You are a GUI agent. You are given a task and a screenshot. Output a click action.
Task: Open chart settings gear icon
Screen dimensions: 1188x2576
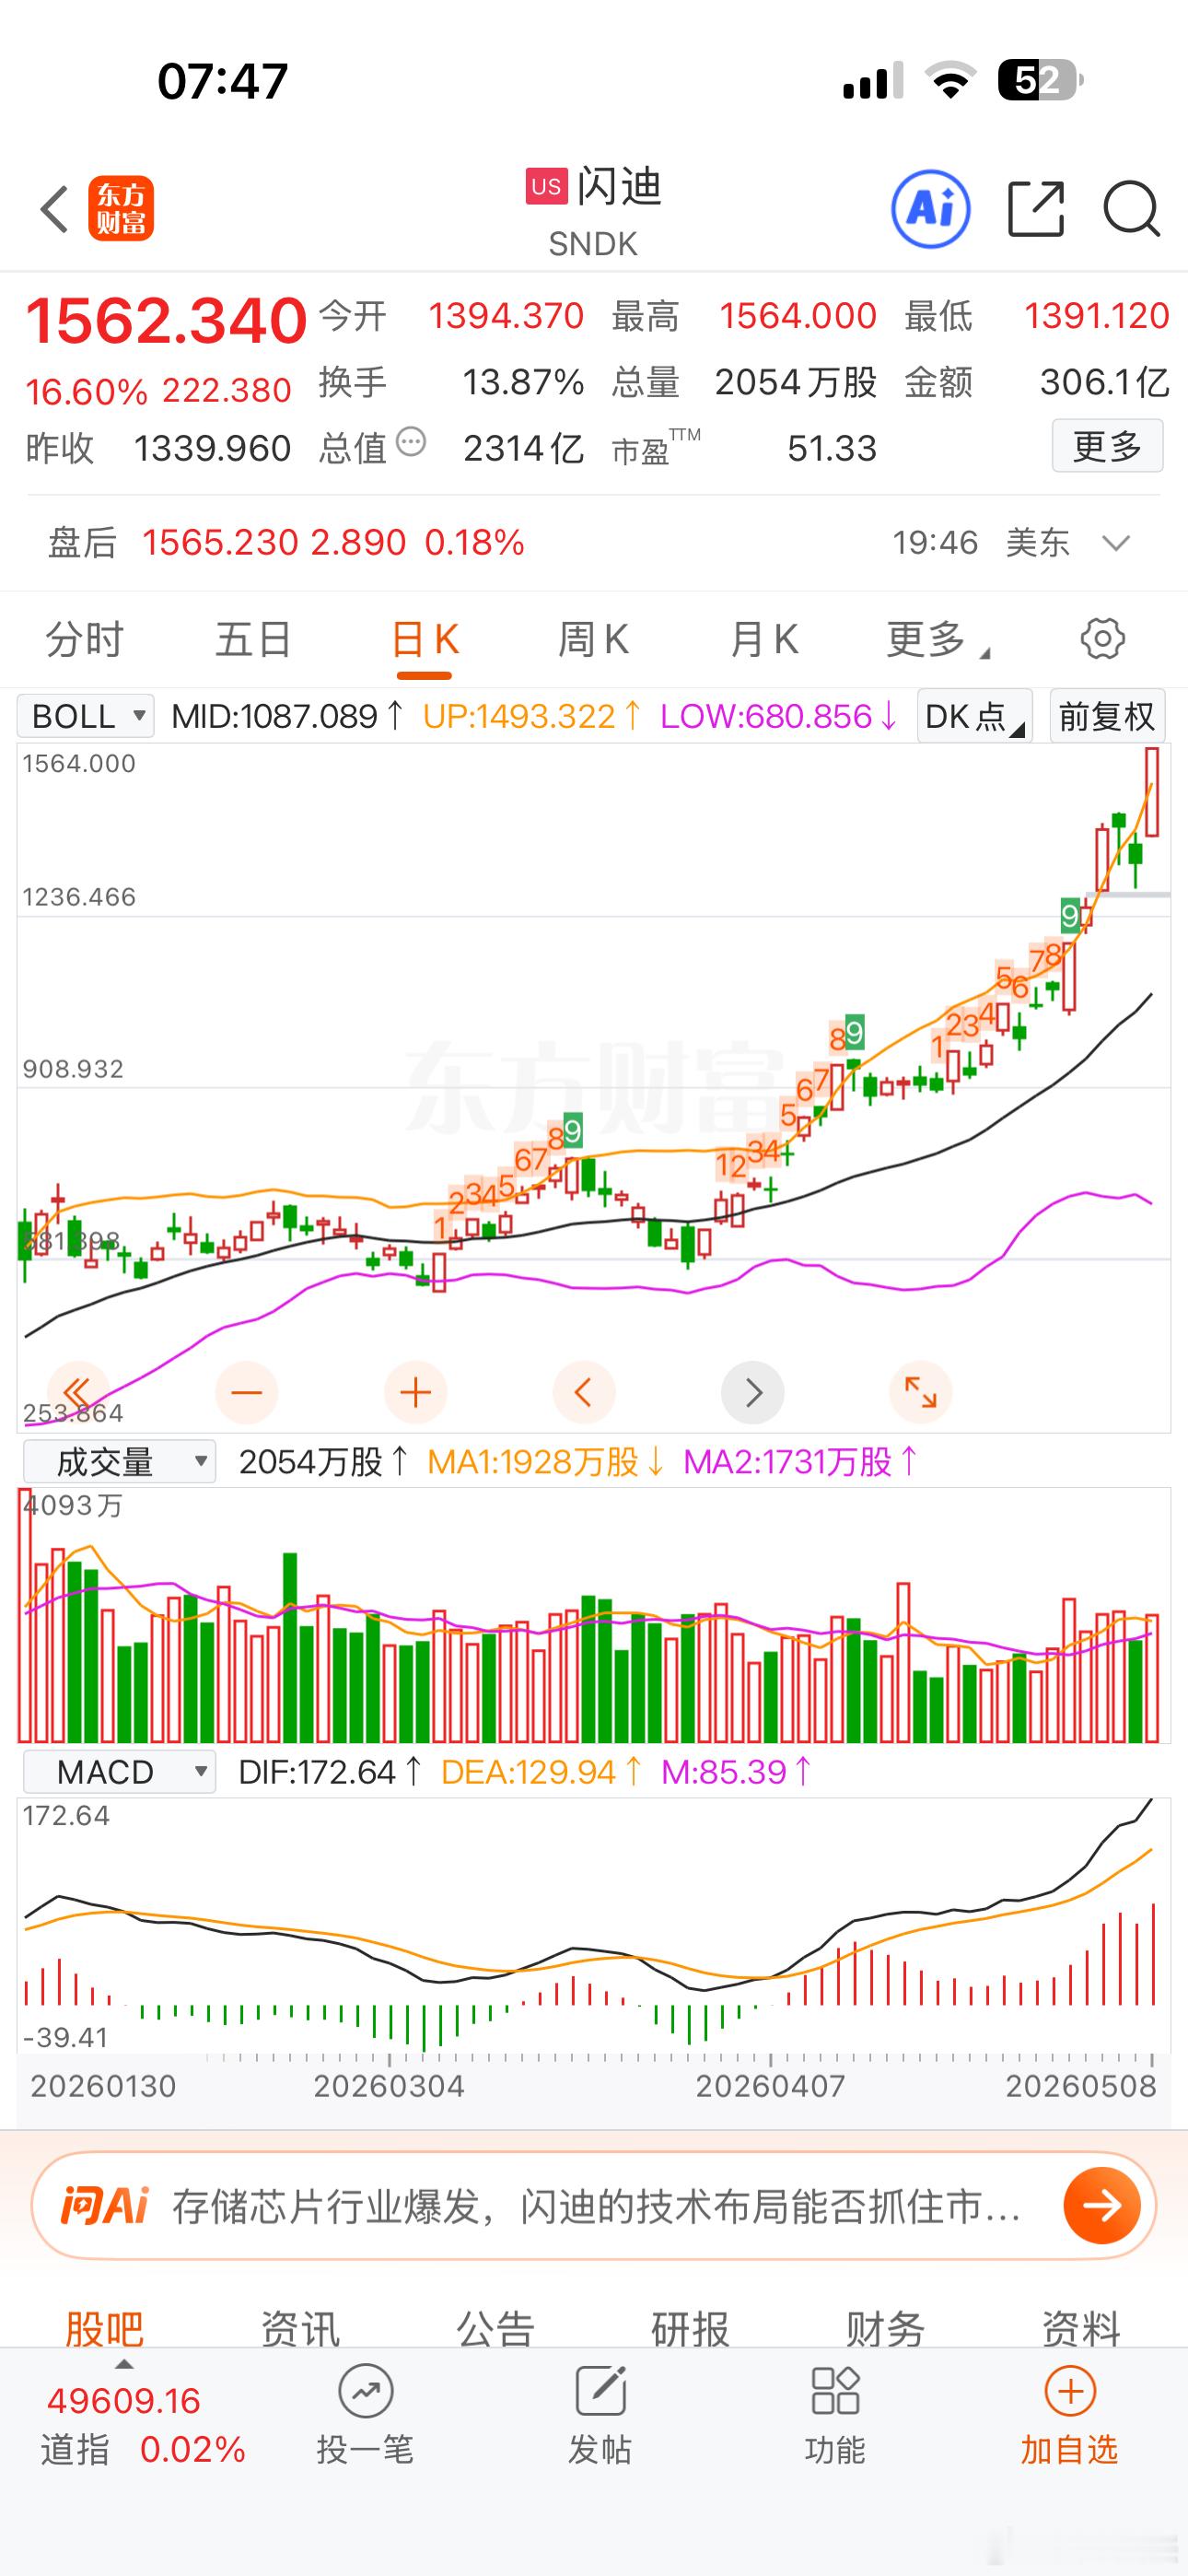pyautogui.click(x=1102, y=638)
